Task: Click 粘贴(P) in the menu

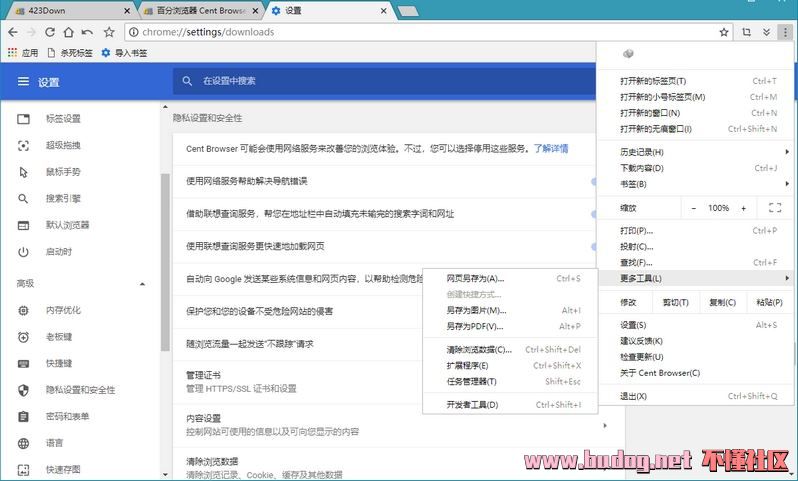Action: coord(770,302)
